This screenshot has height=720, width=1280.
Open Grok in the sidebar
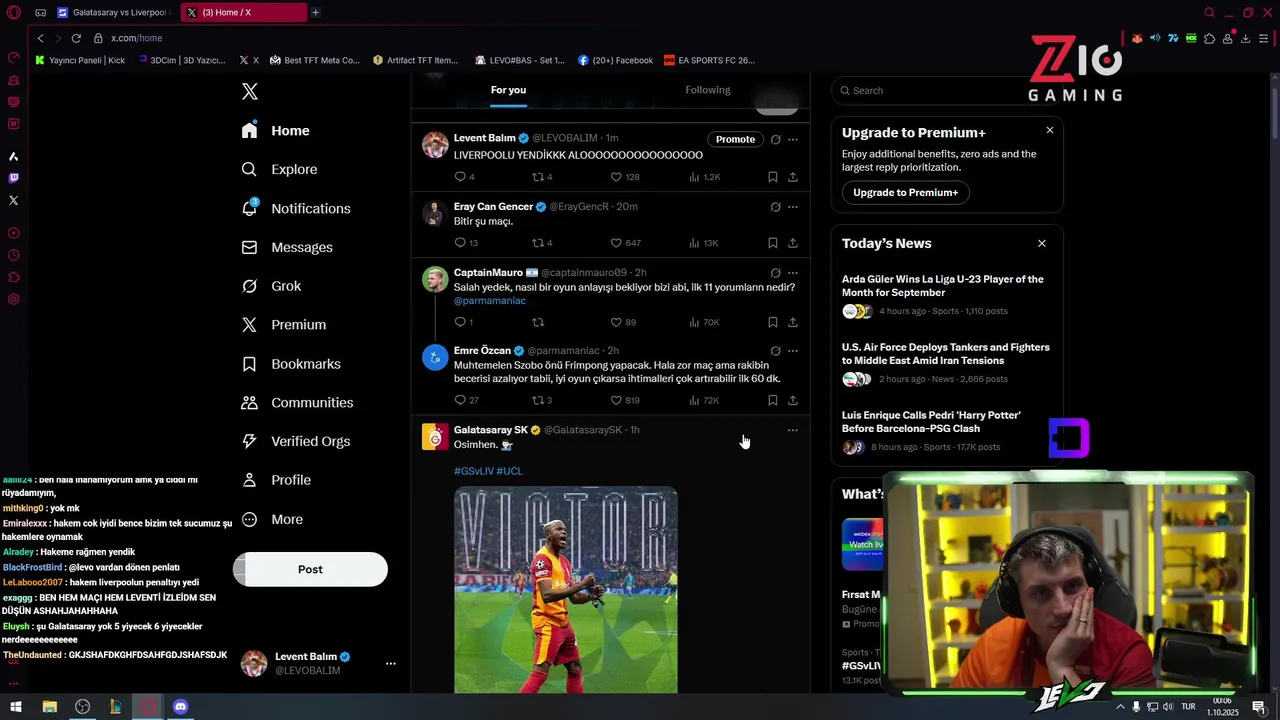(x=271, y=286)
